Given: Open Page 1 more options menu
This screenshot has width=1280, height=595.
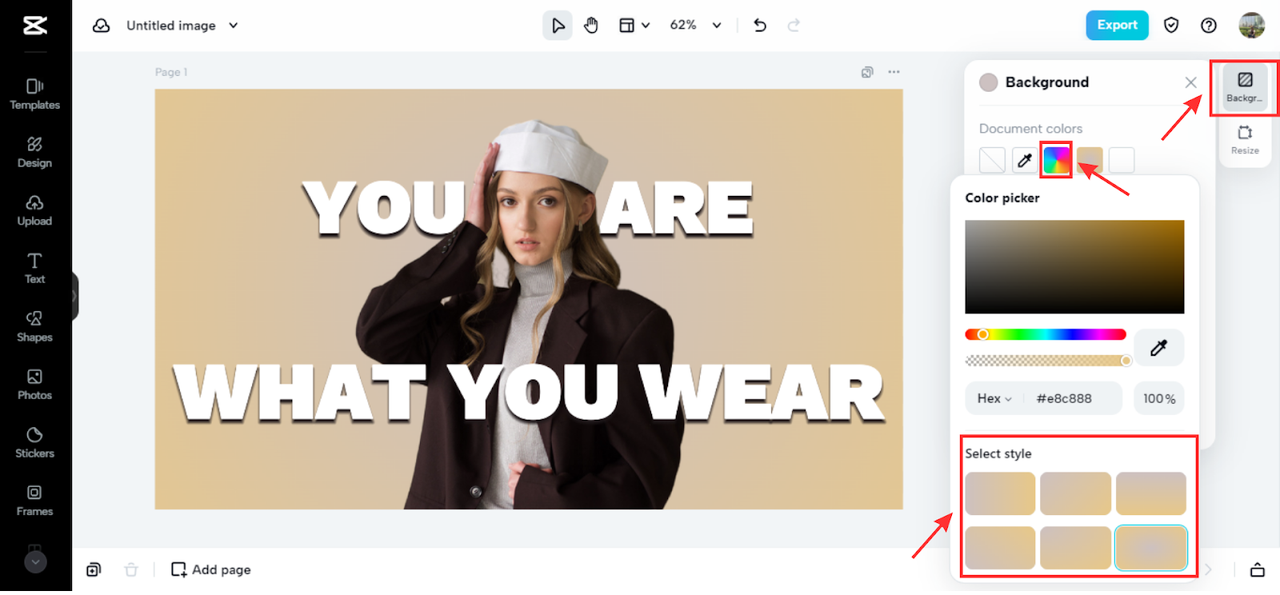Looking at the screenshot, I should (x=894, y=72).
